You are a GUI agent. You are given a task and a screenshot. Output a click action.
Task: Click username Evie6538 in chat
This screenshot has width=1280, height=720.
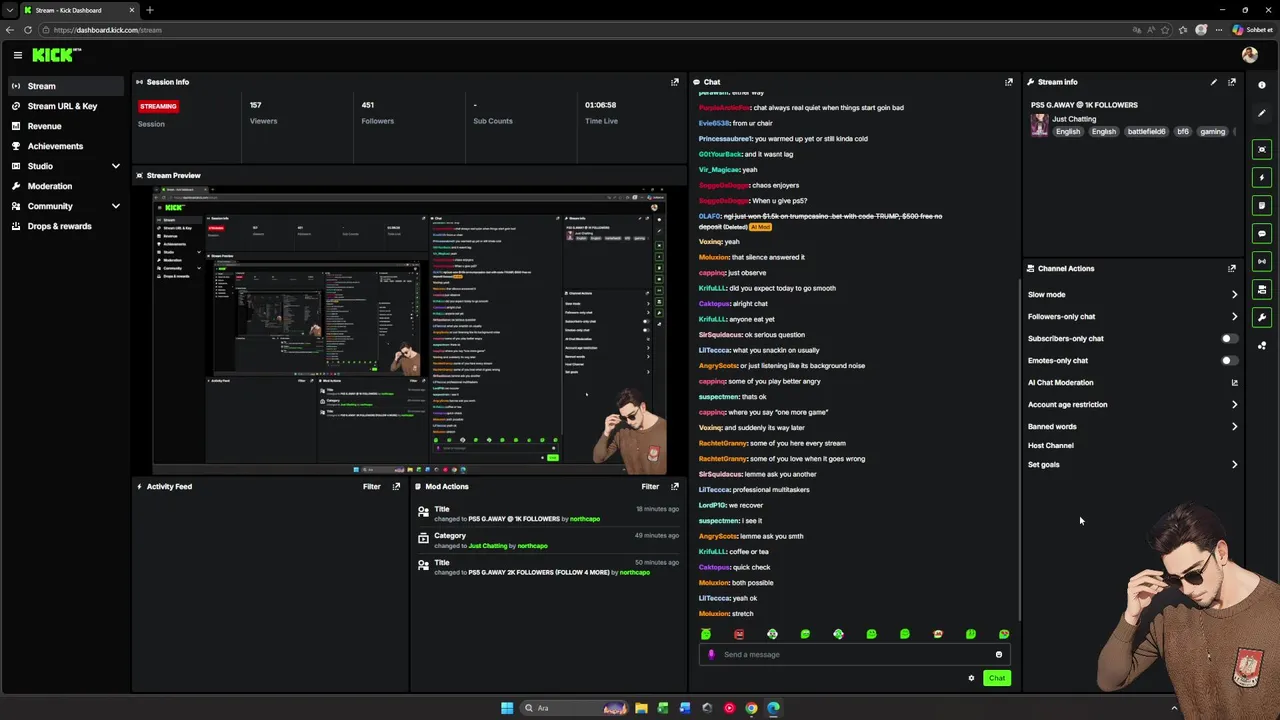pyautogui.click(x=714, y=123)
